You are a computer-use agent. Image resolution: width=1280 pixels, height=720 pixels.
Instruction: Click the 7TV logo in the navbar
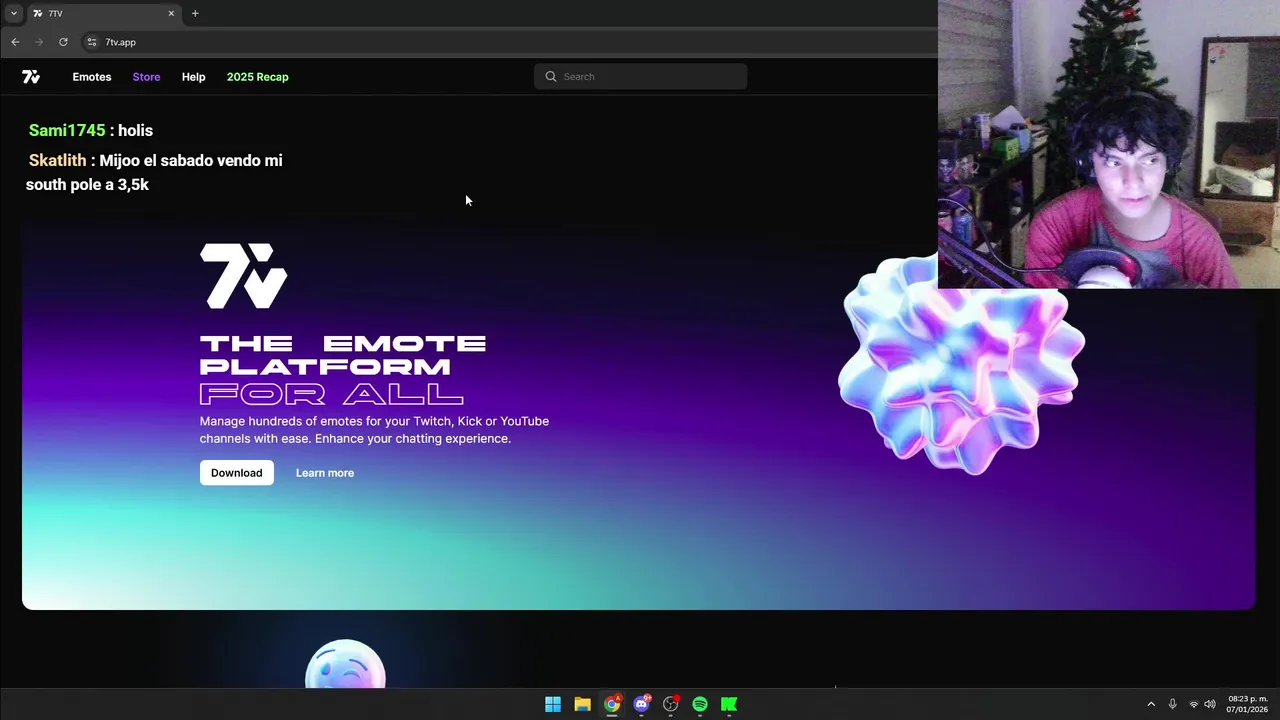coord(31,77)
